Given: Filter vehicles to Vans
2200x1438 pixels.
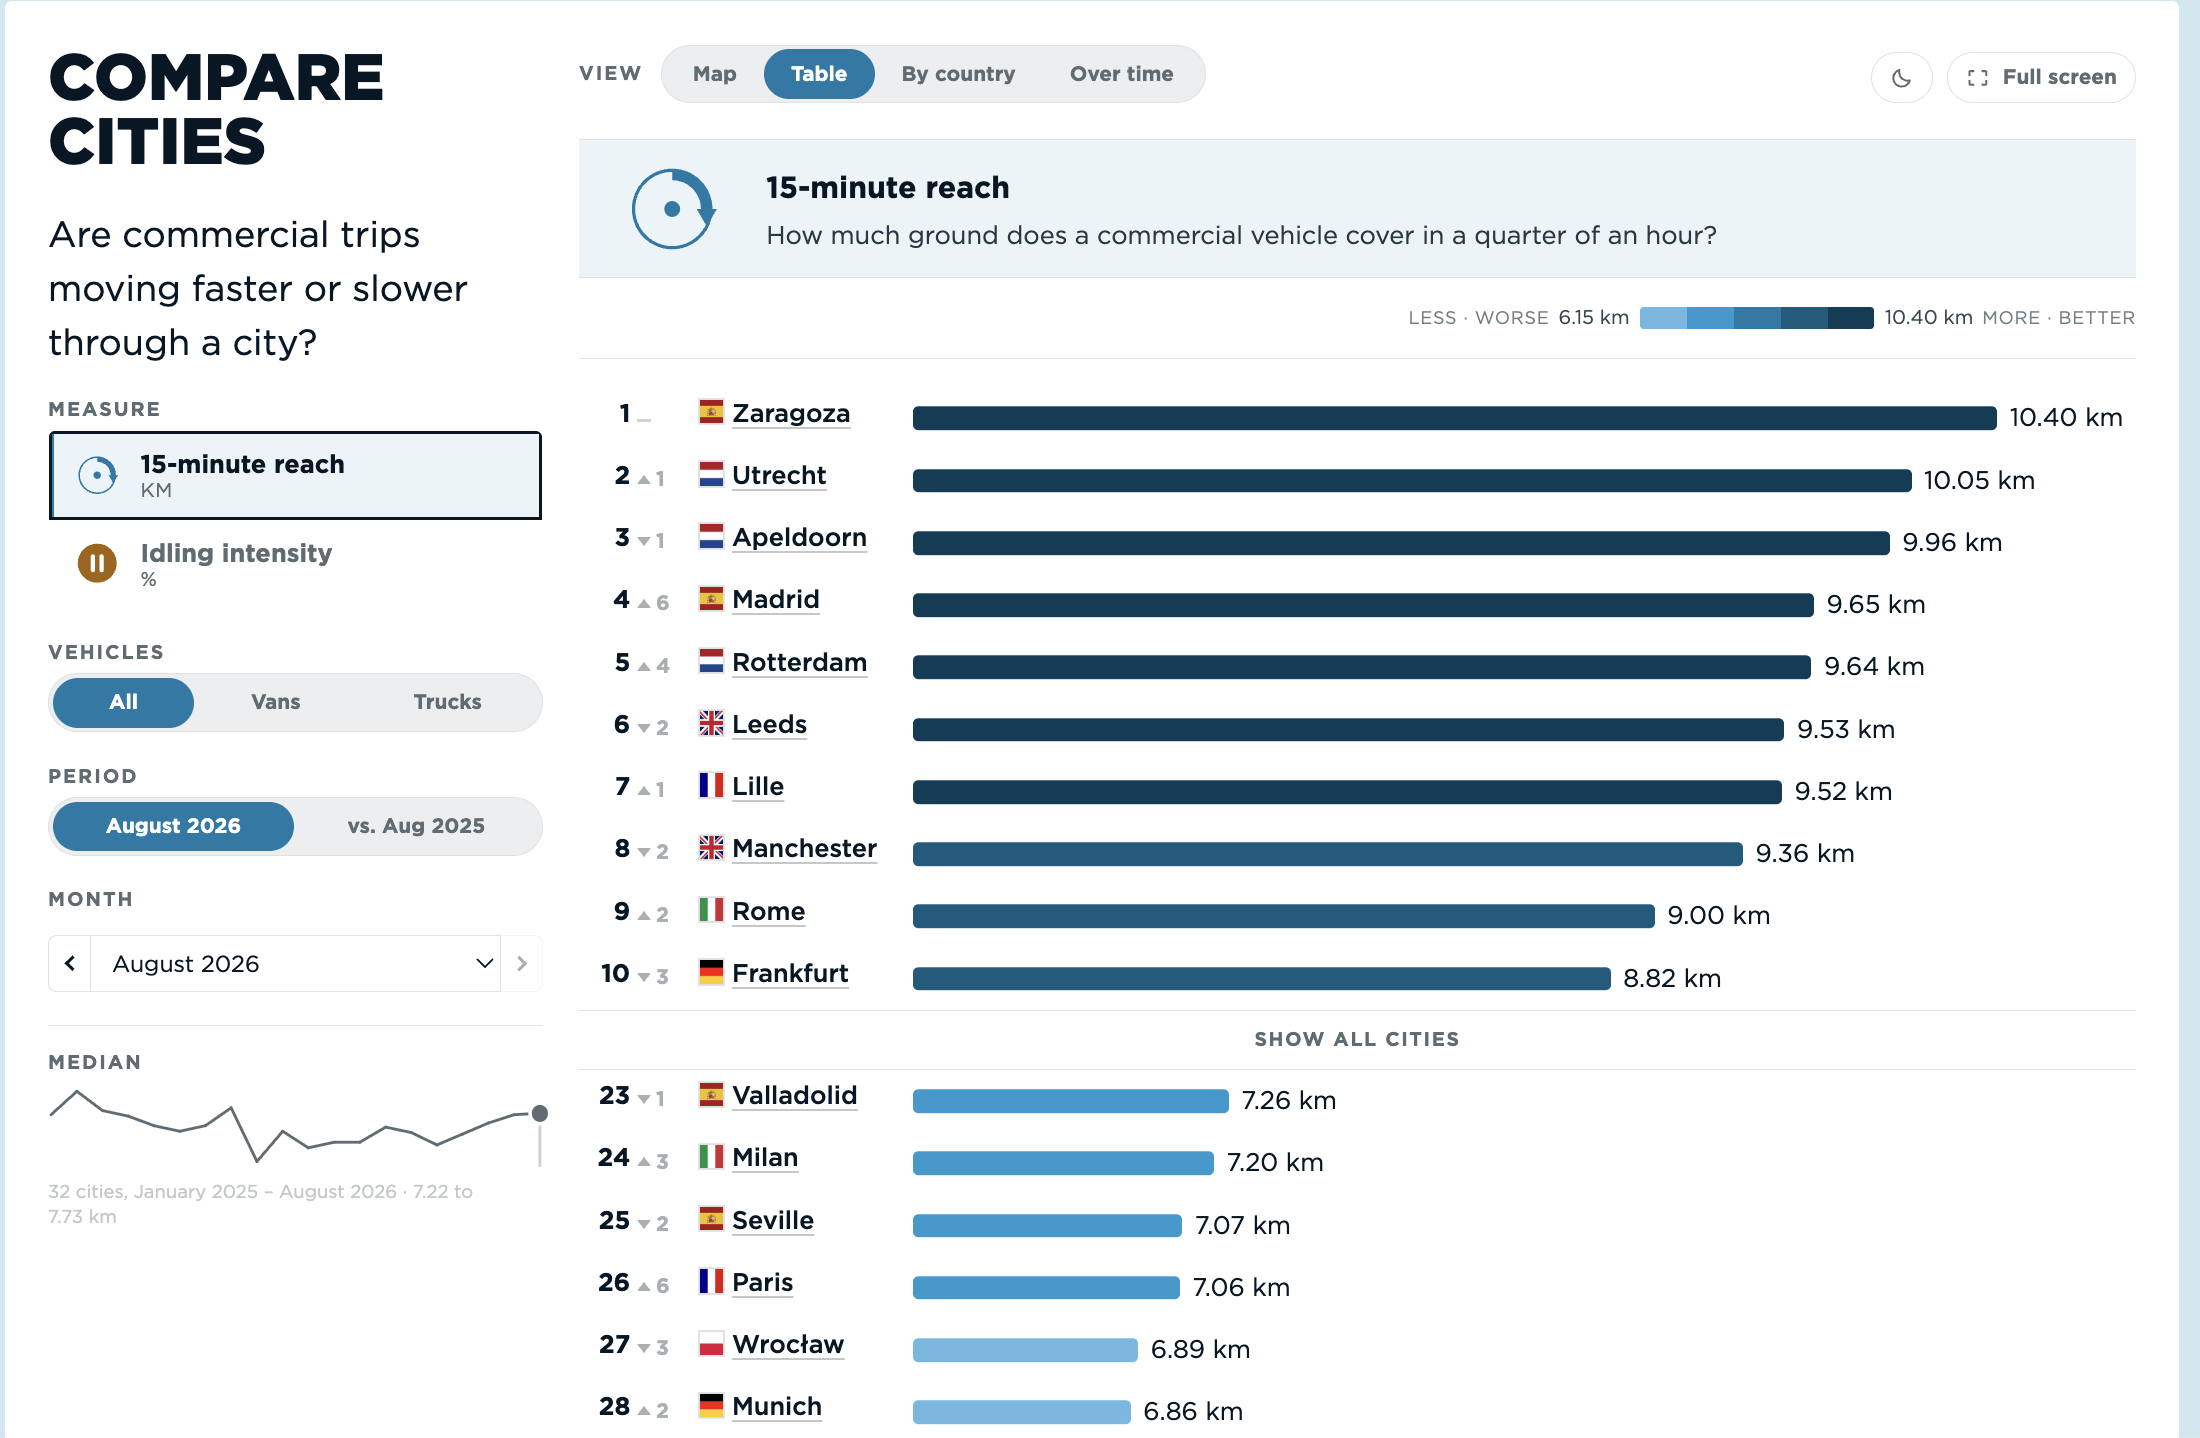Looking at the screenshot, I should [275, 702].
